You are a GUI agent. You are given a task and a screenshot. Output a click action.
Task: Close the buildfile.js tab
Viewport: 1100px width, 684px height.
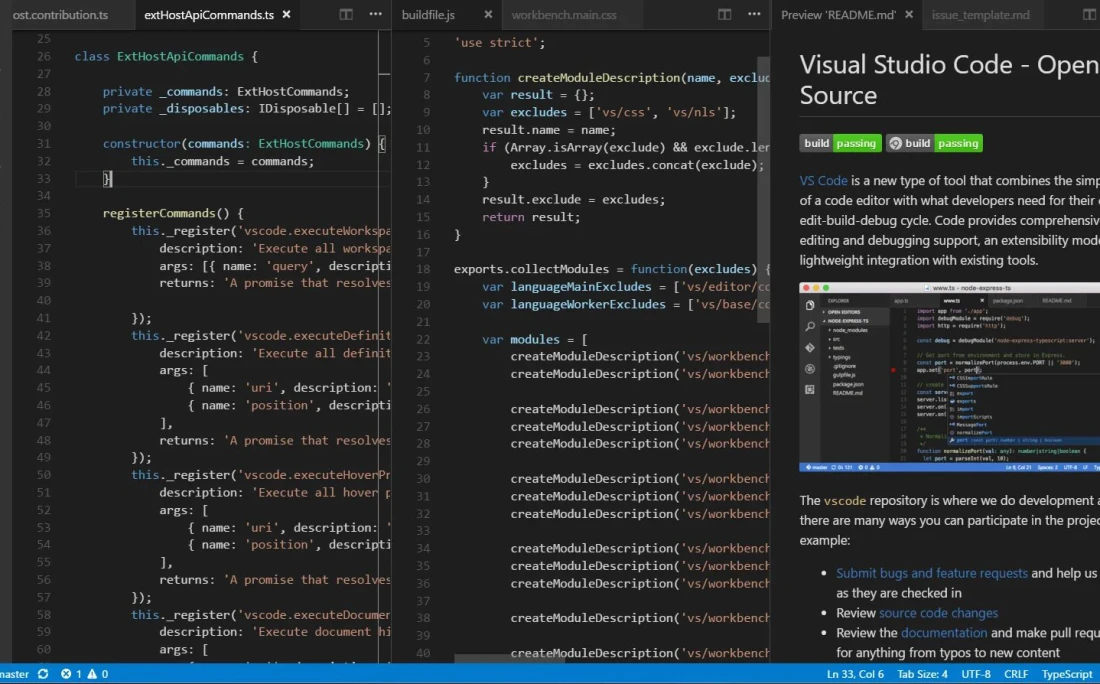pos(488,15)
